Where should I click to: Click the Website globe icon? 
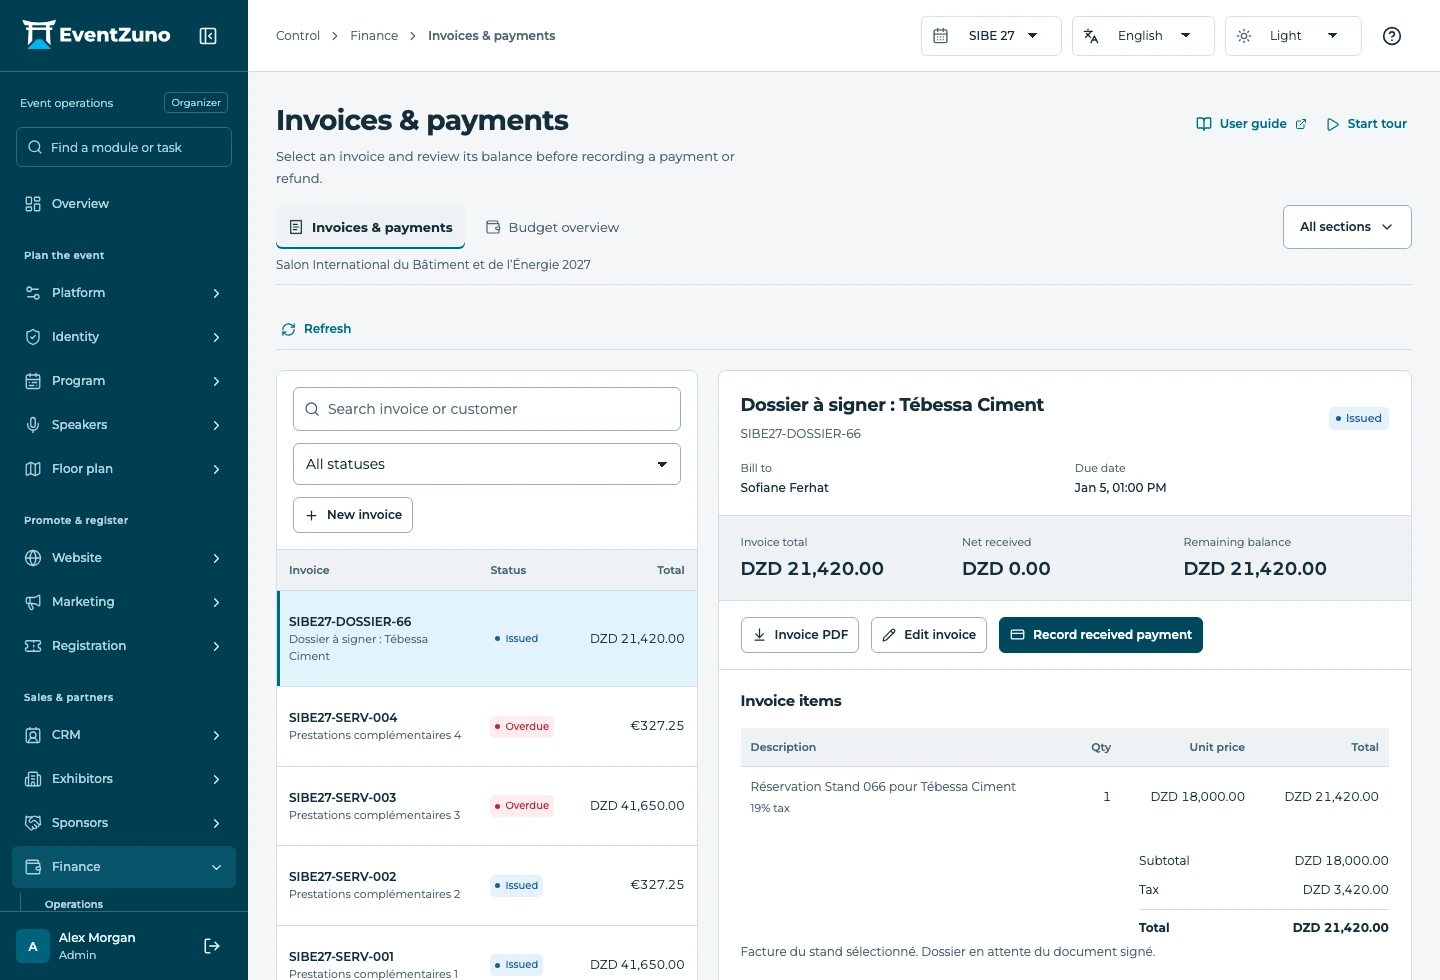[x=33, y=558]
